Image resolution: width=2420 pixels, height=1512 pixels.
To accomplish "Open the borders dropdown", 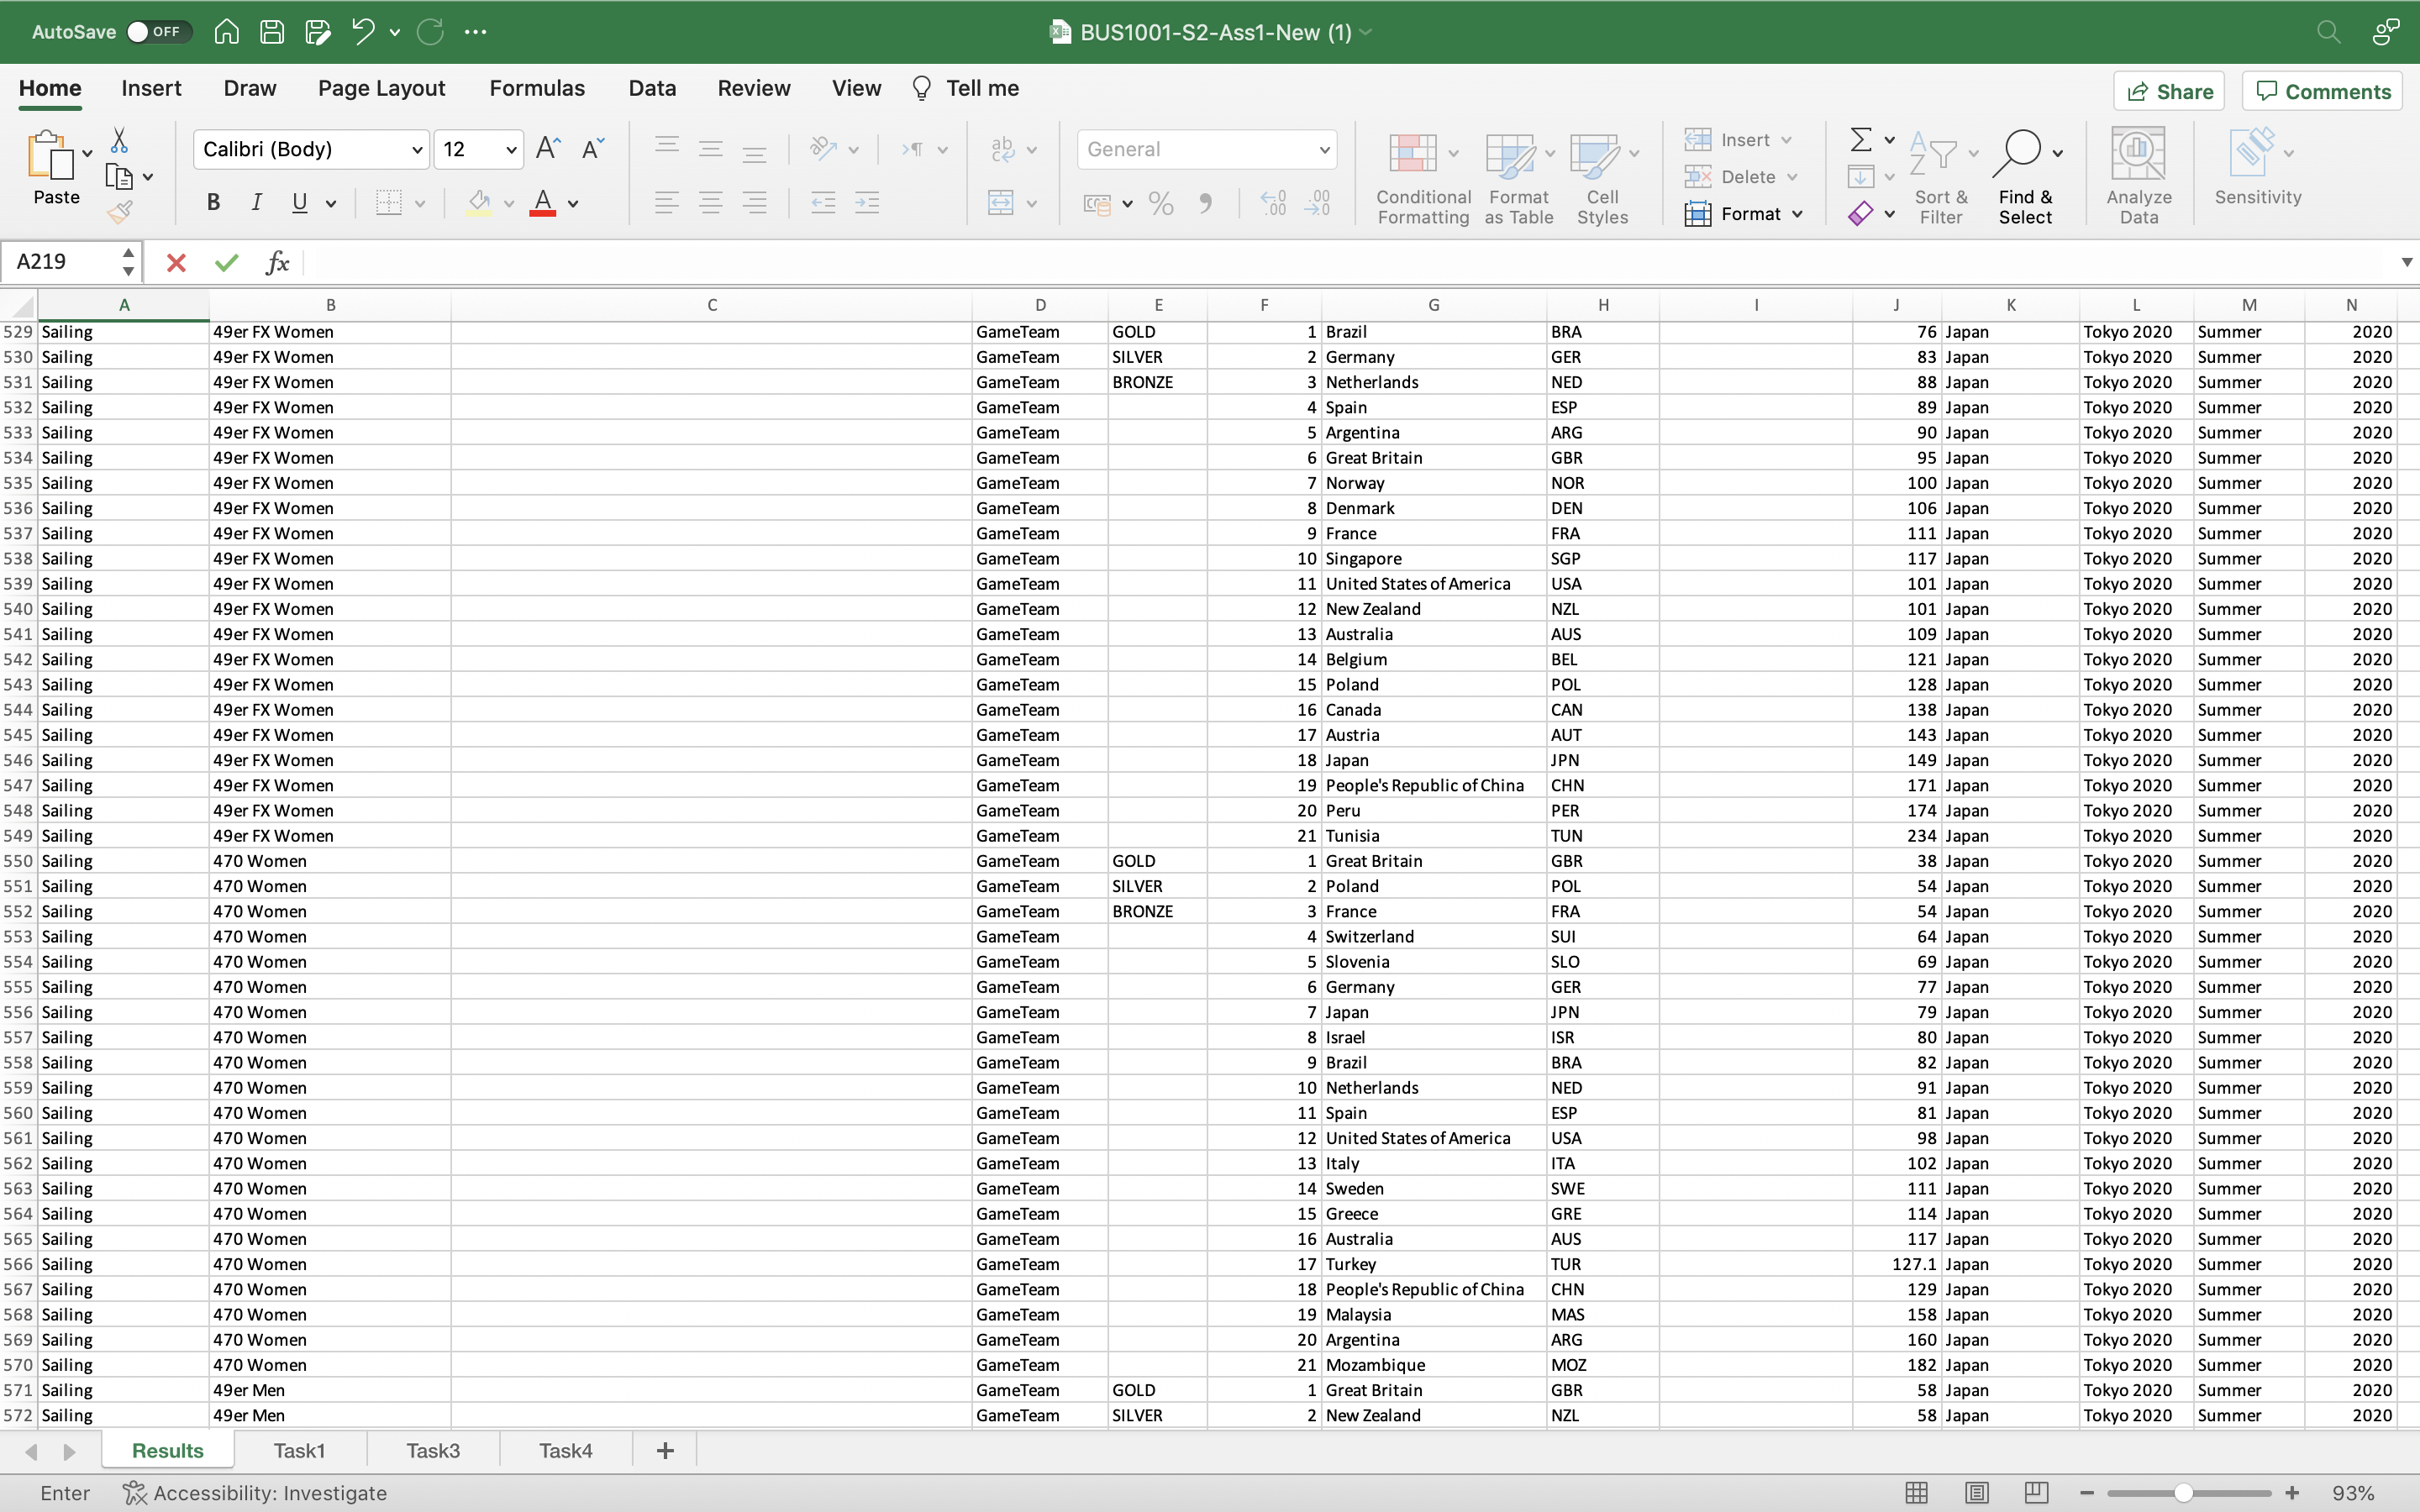I will 421,202.
